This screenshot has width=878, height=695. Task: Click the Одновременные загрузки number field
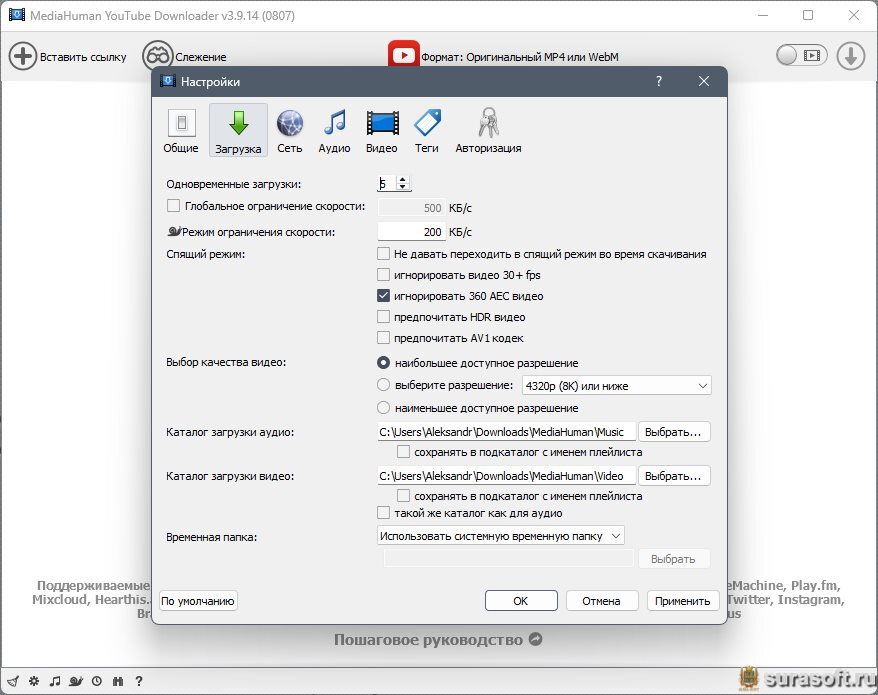[x=386, y=183]
